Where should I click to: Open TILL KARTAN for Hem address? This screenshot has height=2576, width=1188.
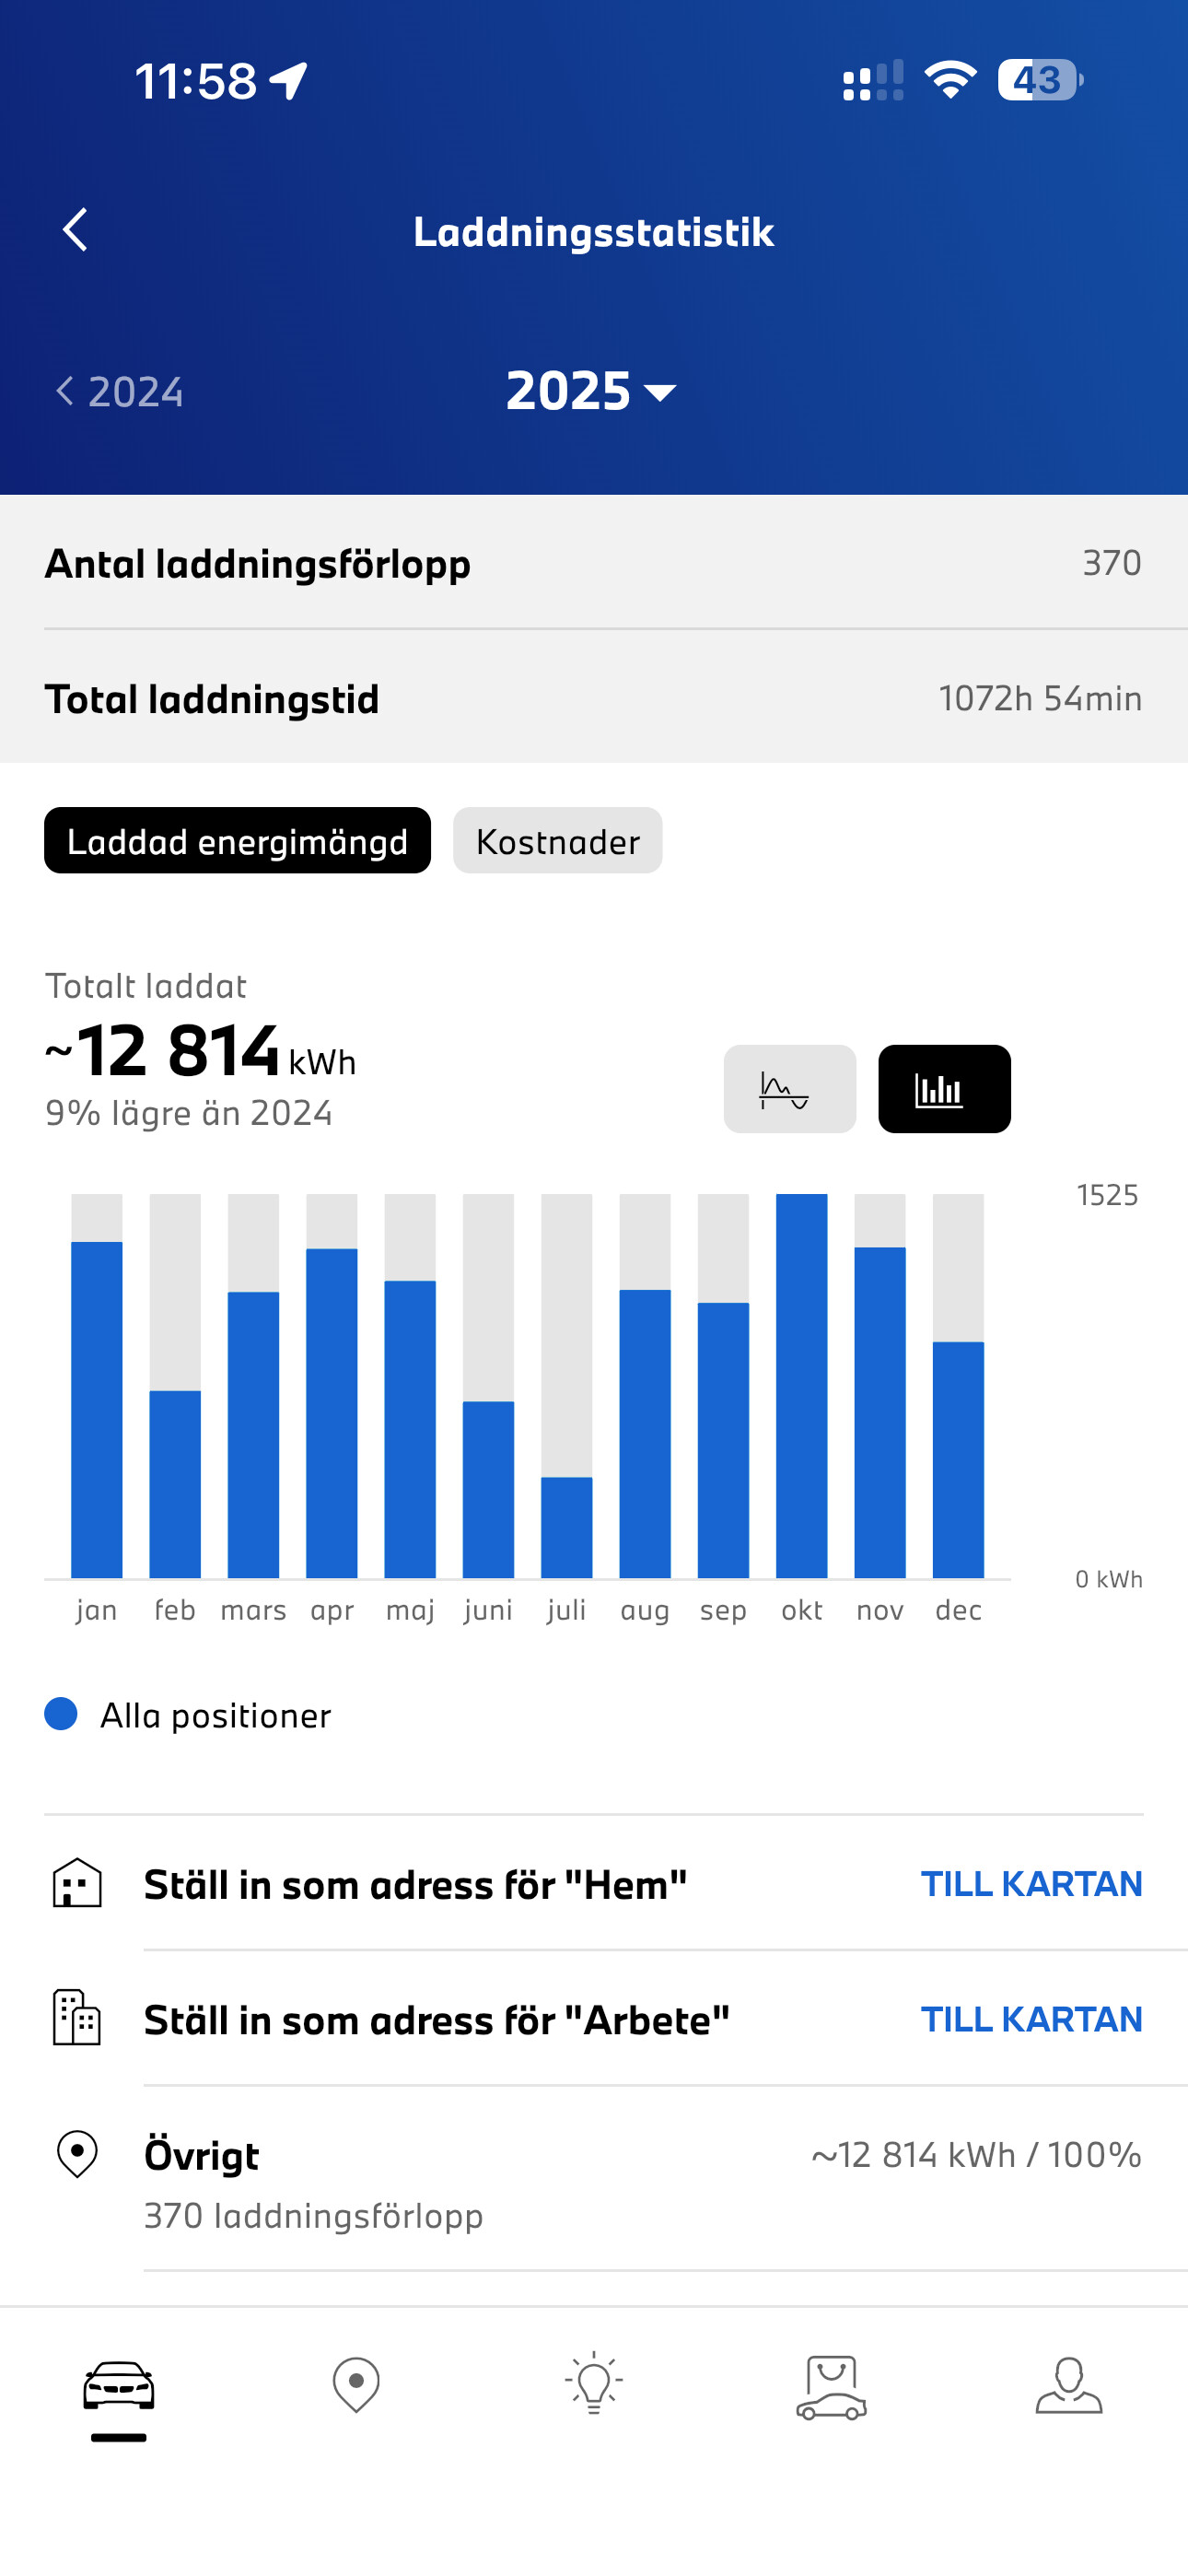tap(1031, 1884)
